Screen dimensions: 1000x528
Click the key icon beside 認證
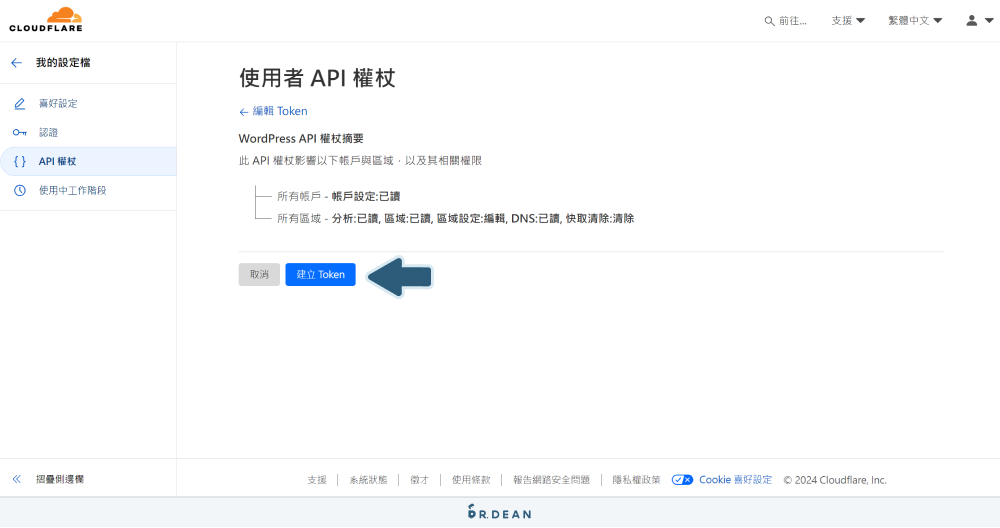coord(20,133)
